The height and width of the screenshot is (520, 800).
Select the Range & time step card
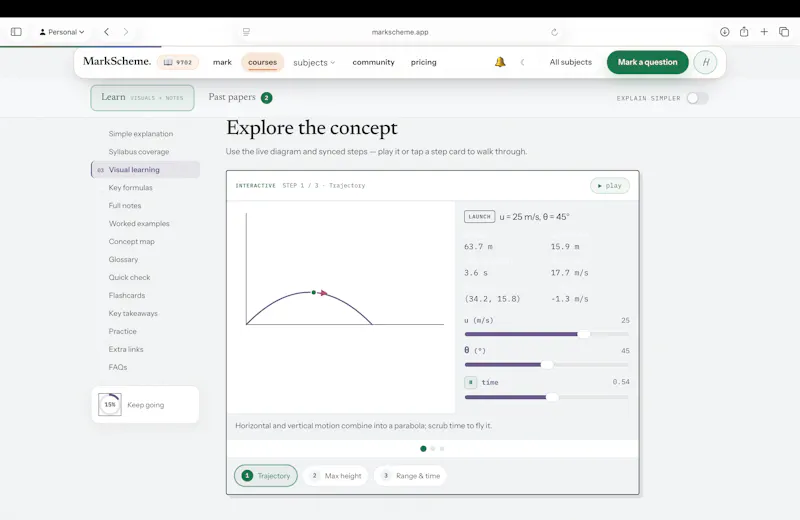pyautogui.click(x=410, y=476)
